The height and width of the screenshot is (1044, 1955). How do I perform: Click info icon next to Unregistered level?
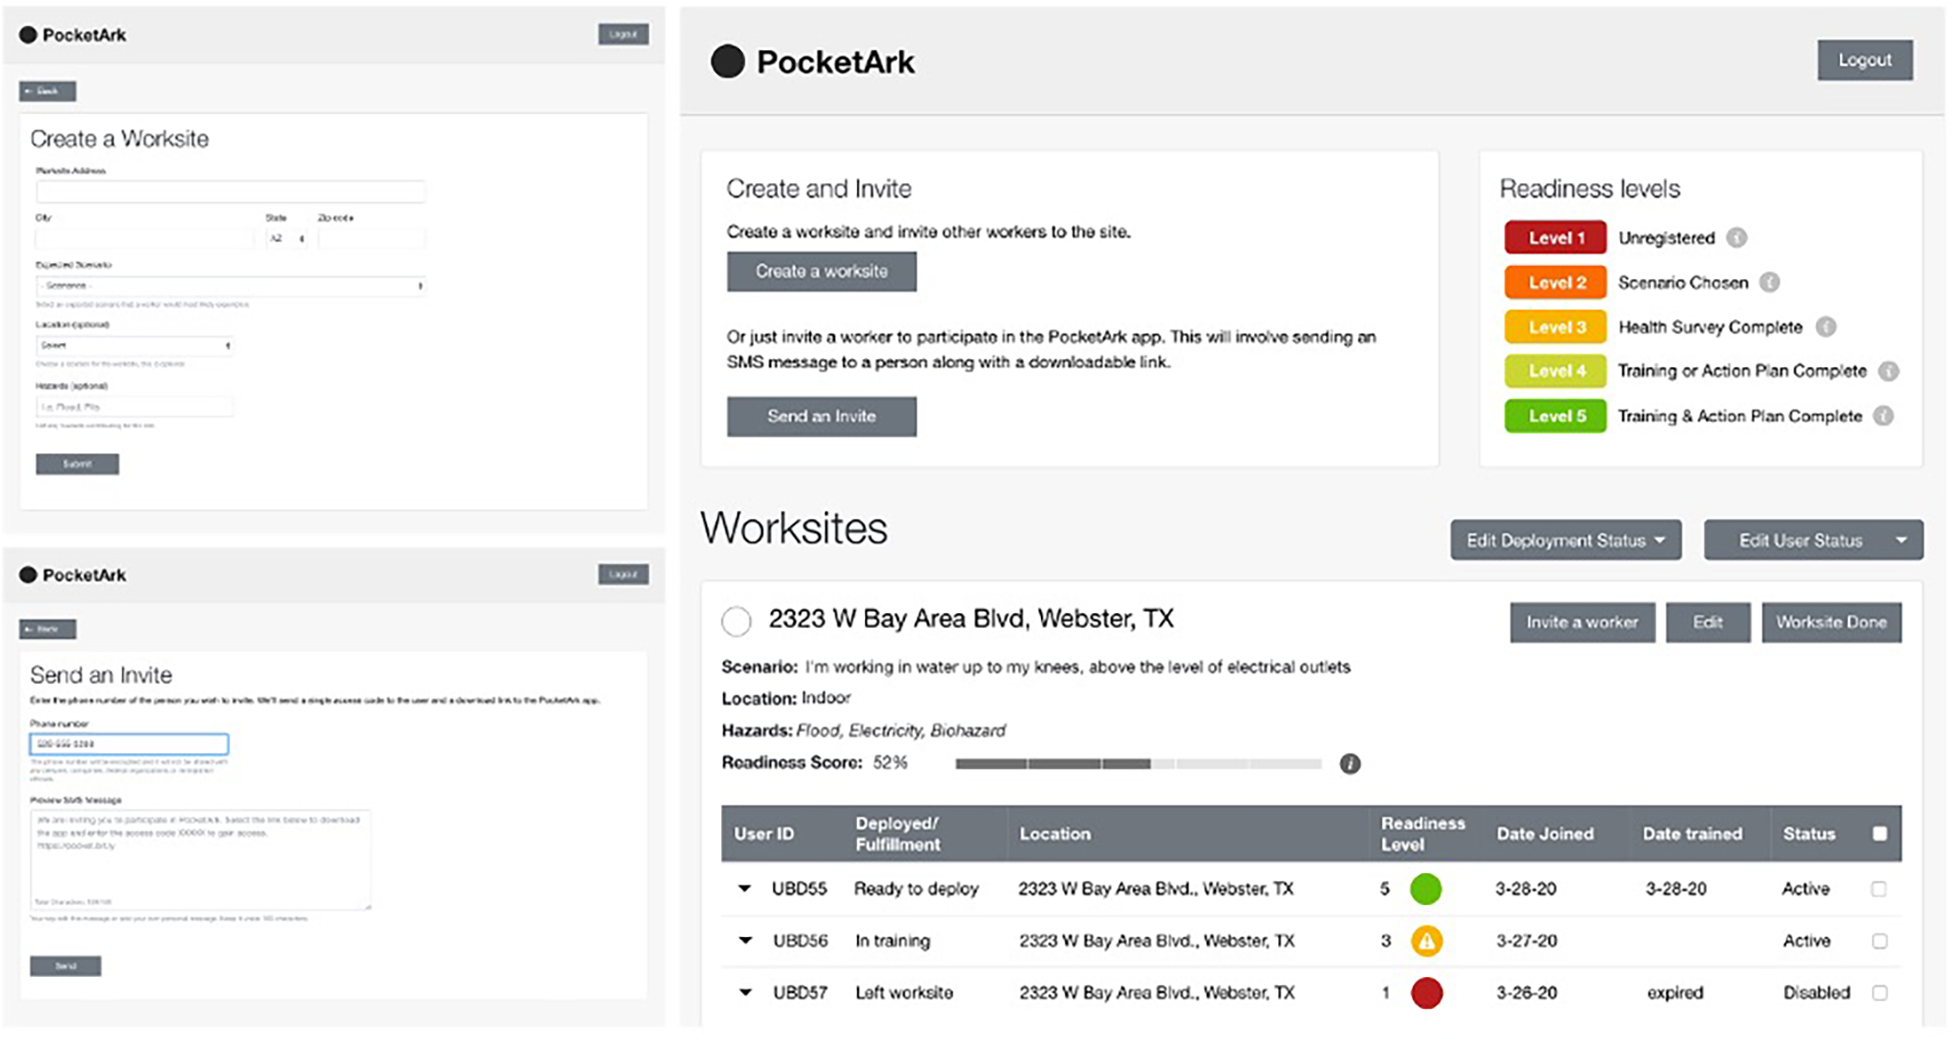pos(1737,238)
